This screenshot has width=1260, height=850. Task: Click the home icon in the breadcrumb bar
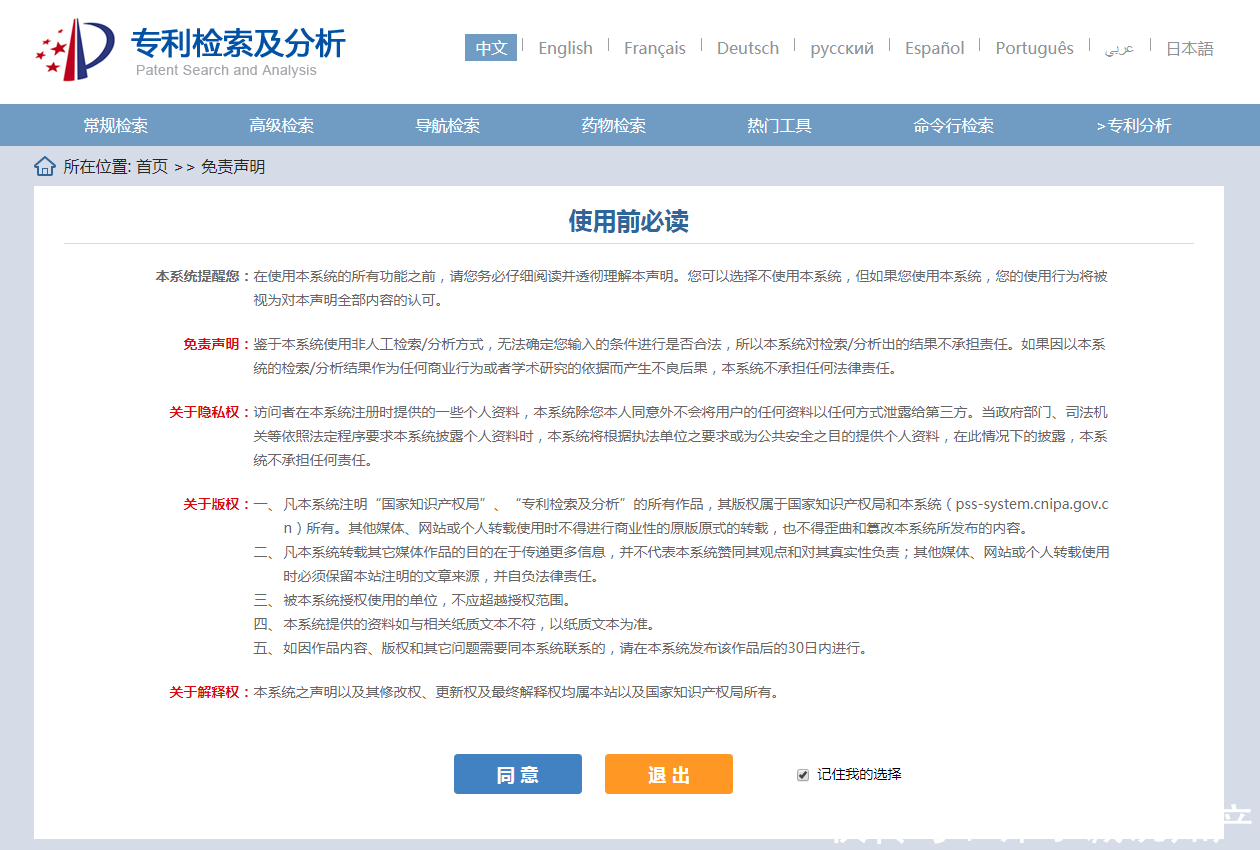tap(45, 166)
